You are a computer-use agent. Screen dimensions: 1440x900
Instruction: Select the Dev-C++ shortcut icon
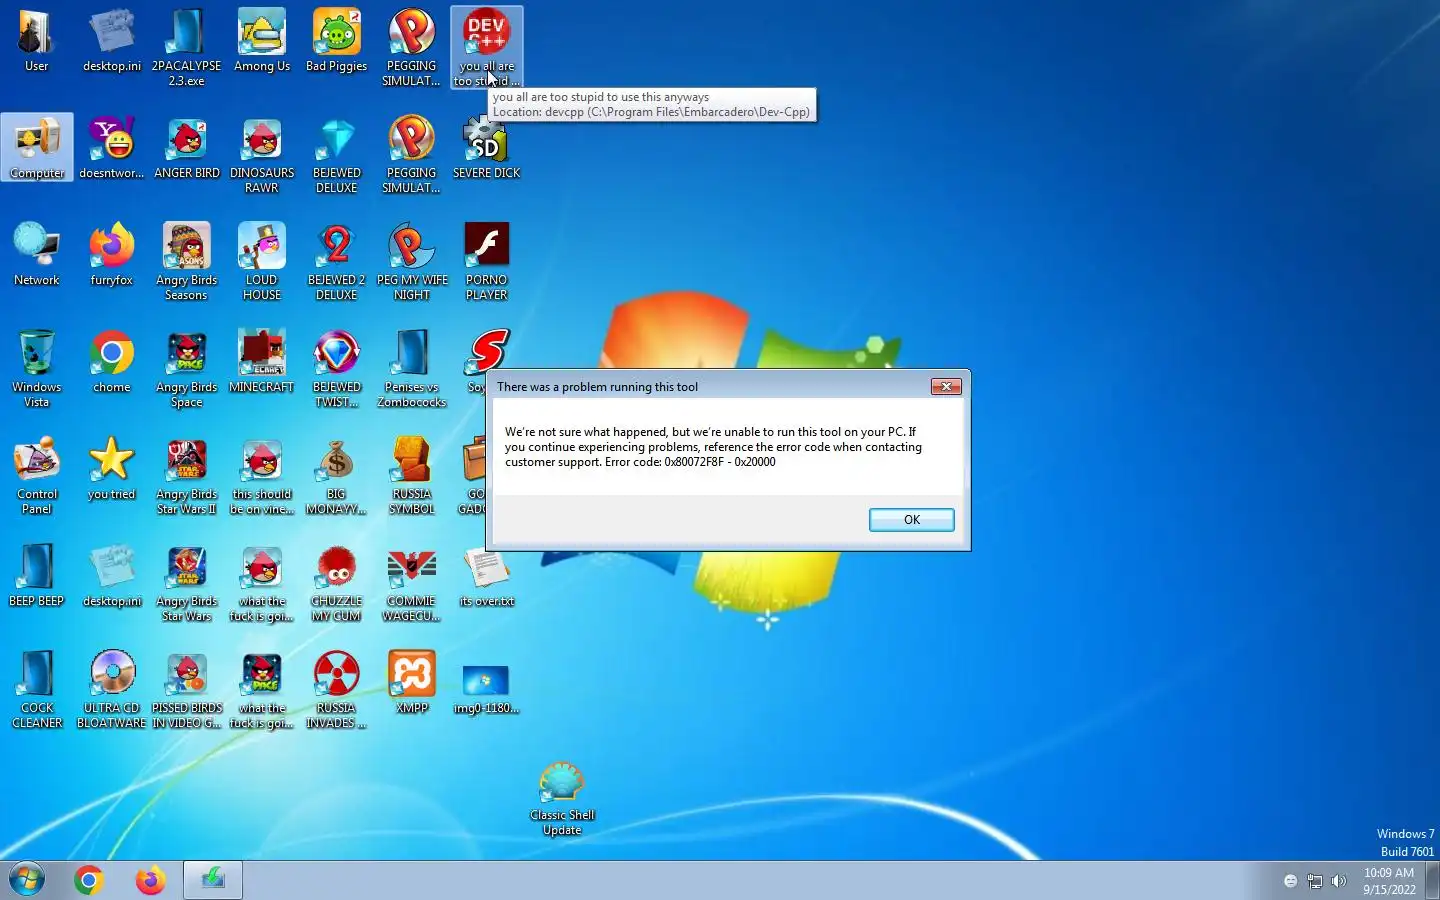click(487, 47)
